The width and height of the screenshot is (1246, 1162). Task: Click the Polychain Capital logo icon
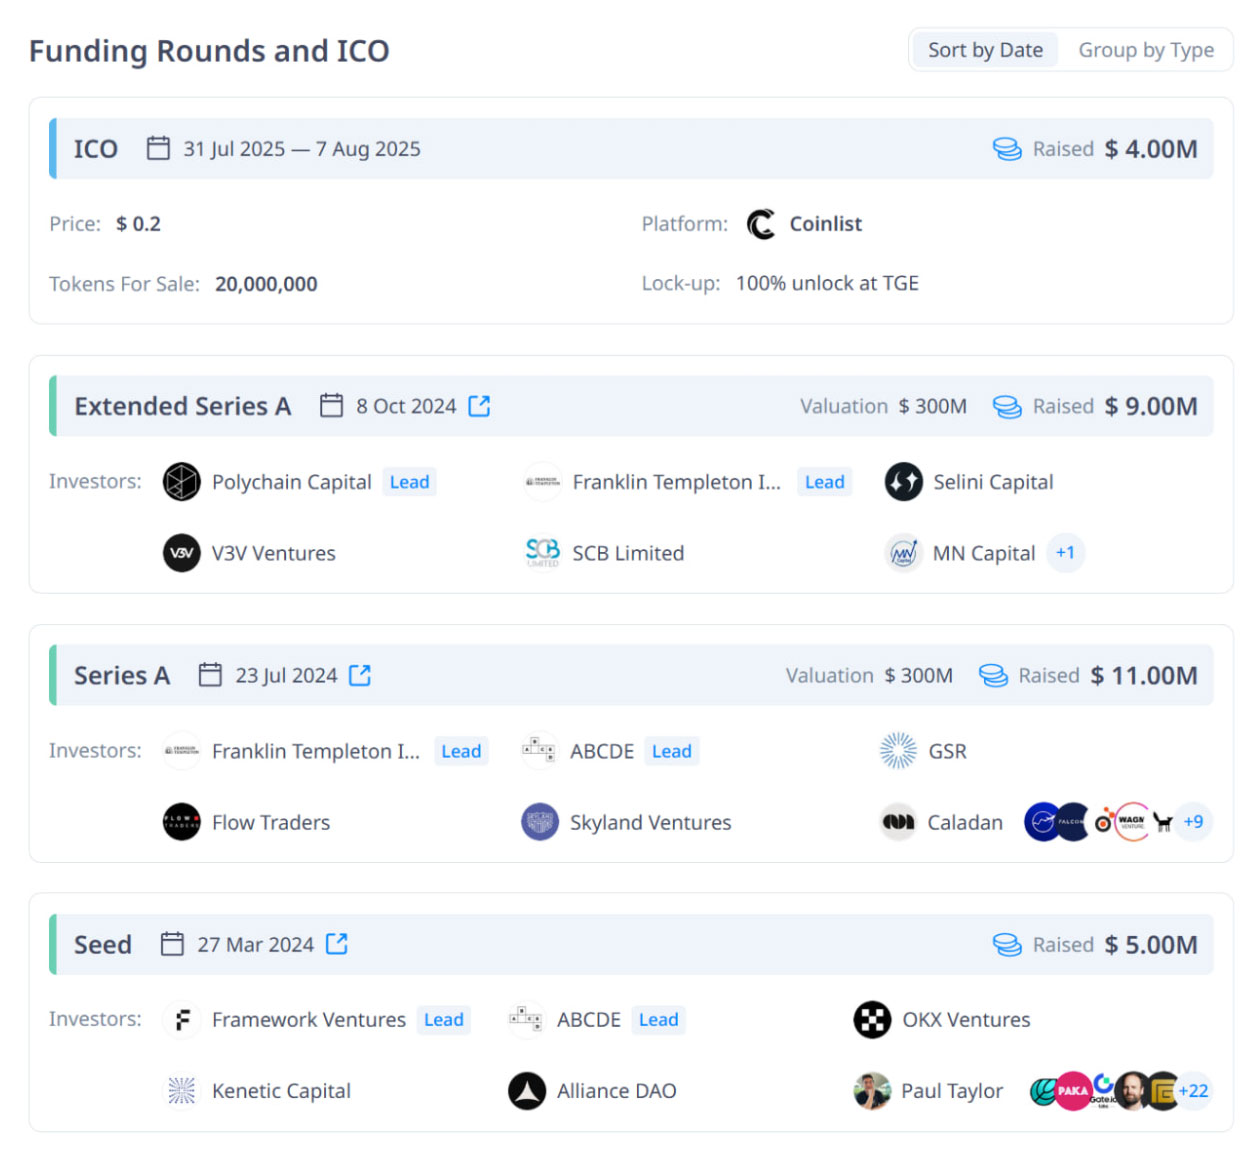pos(182,482)
